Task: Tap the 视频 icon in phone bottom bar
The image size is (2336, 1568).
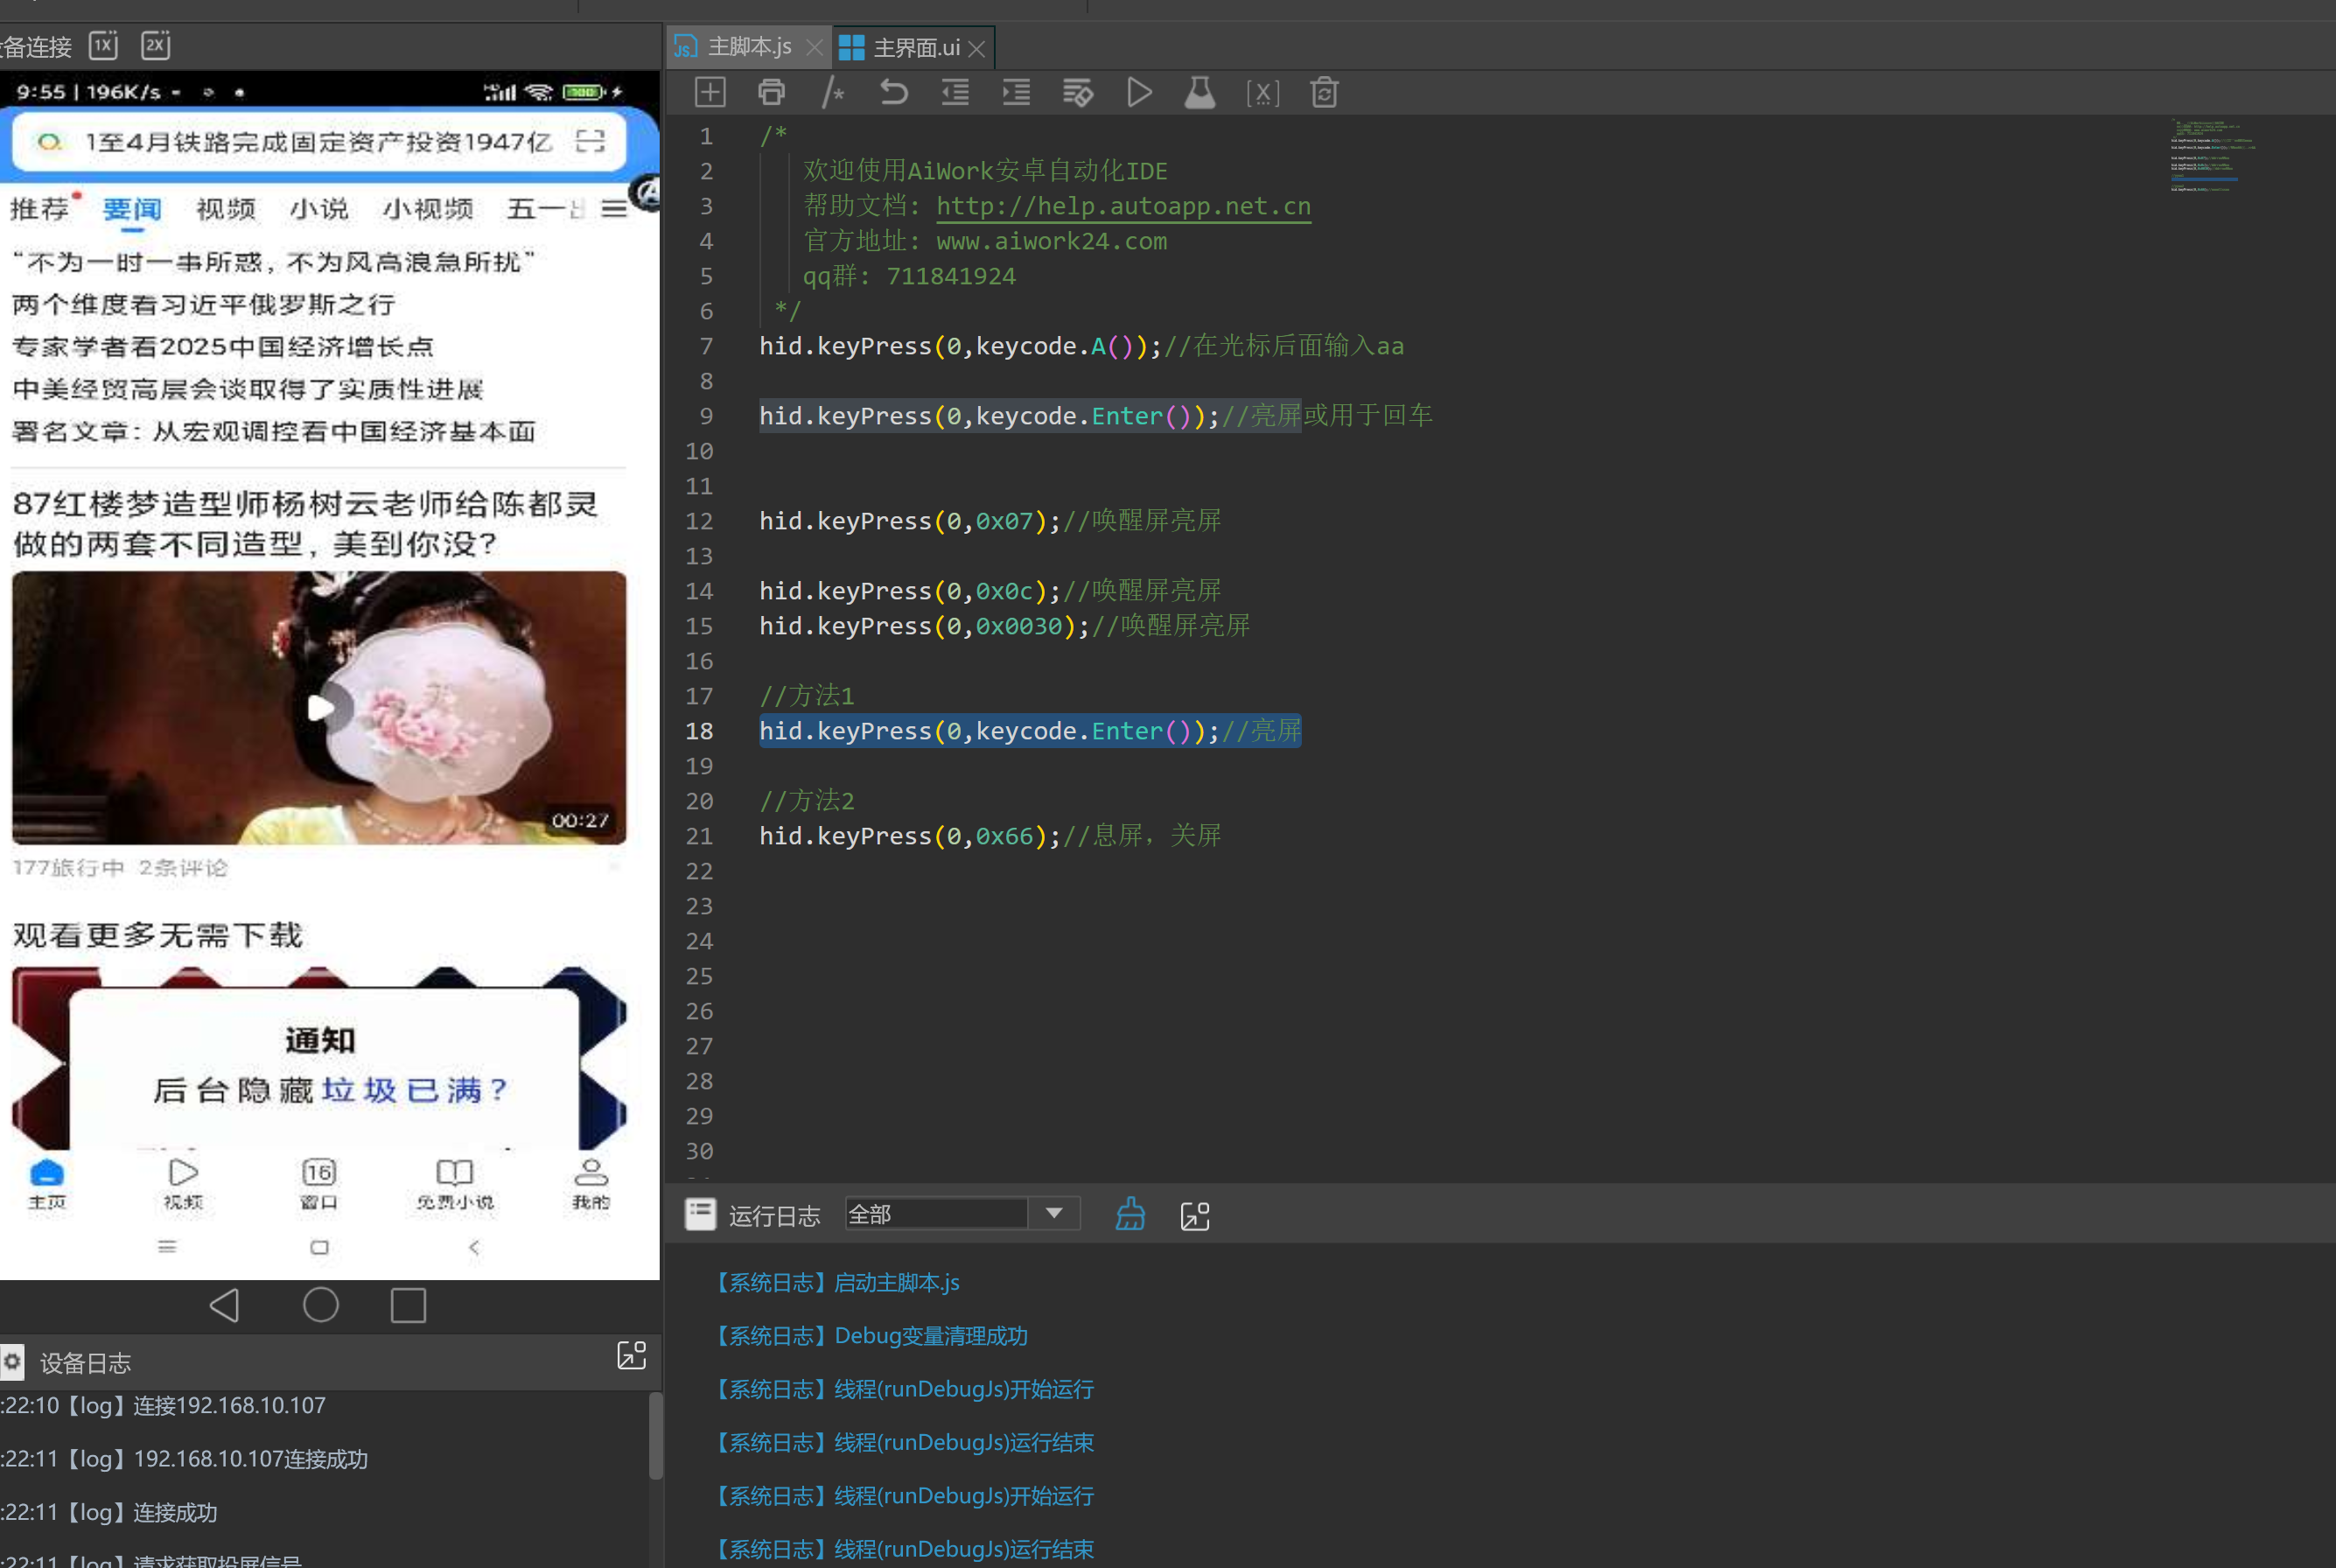Action: pos(183,1184)
